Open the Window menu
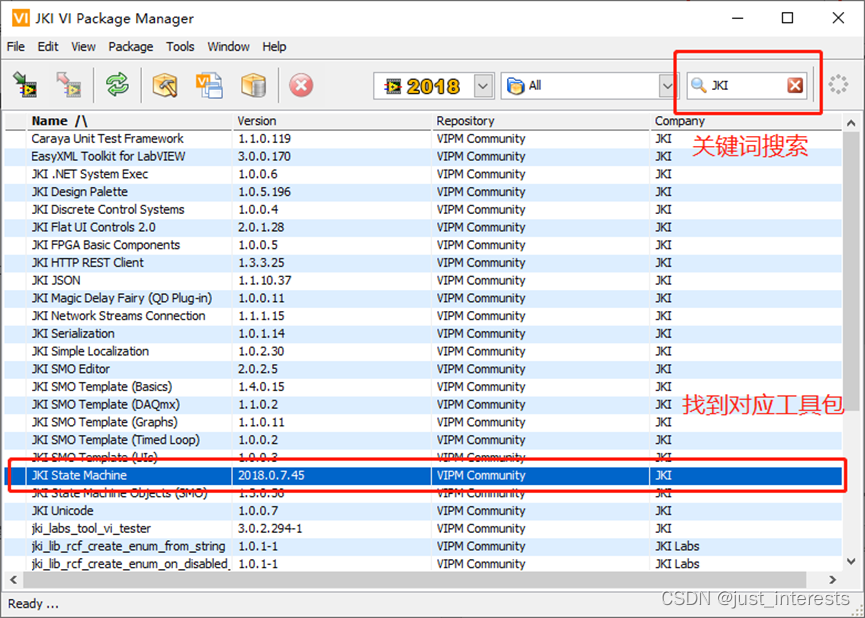The image size is (865, 618). [228, 47]
